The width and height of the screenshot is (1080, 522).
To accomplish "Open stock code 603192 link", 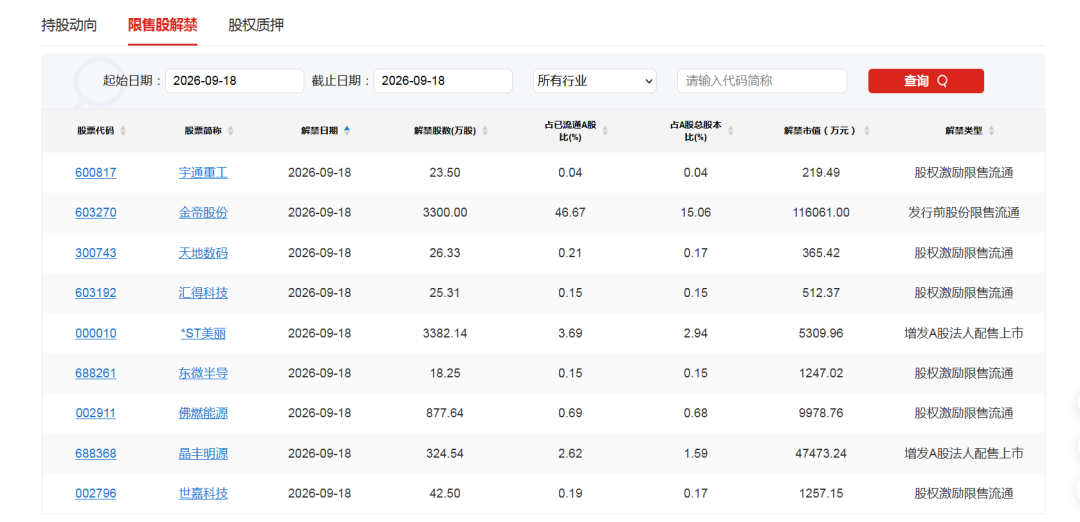I will [96, 293].
